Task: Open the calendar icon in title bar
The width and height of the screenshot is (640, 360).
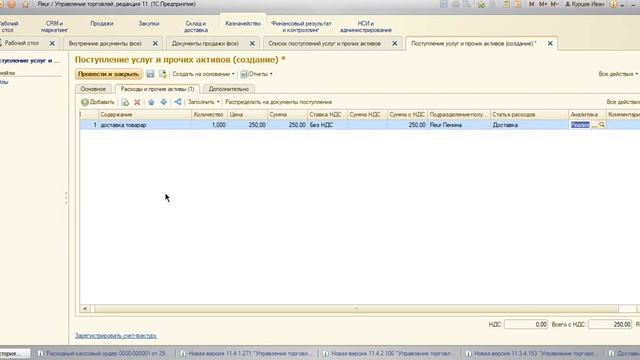Action: 518,4
